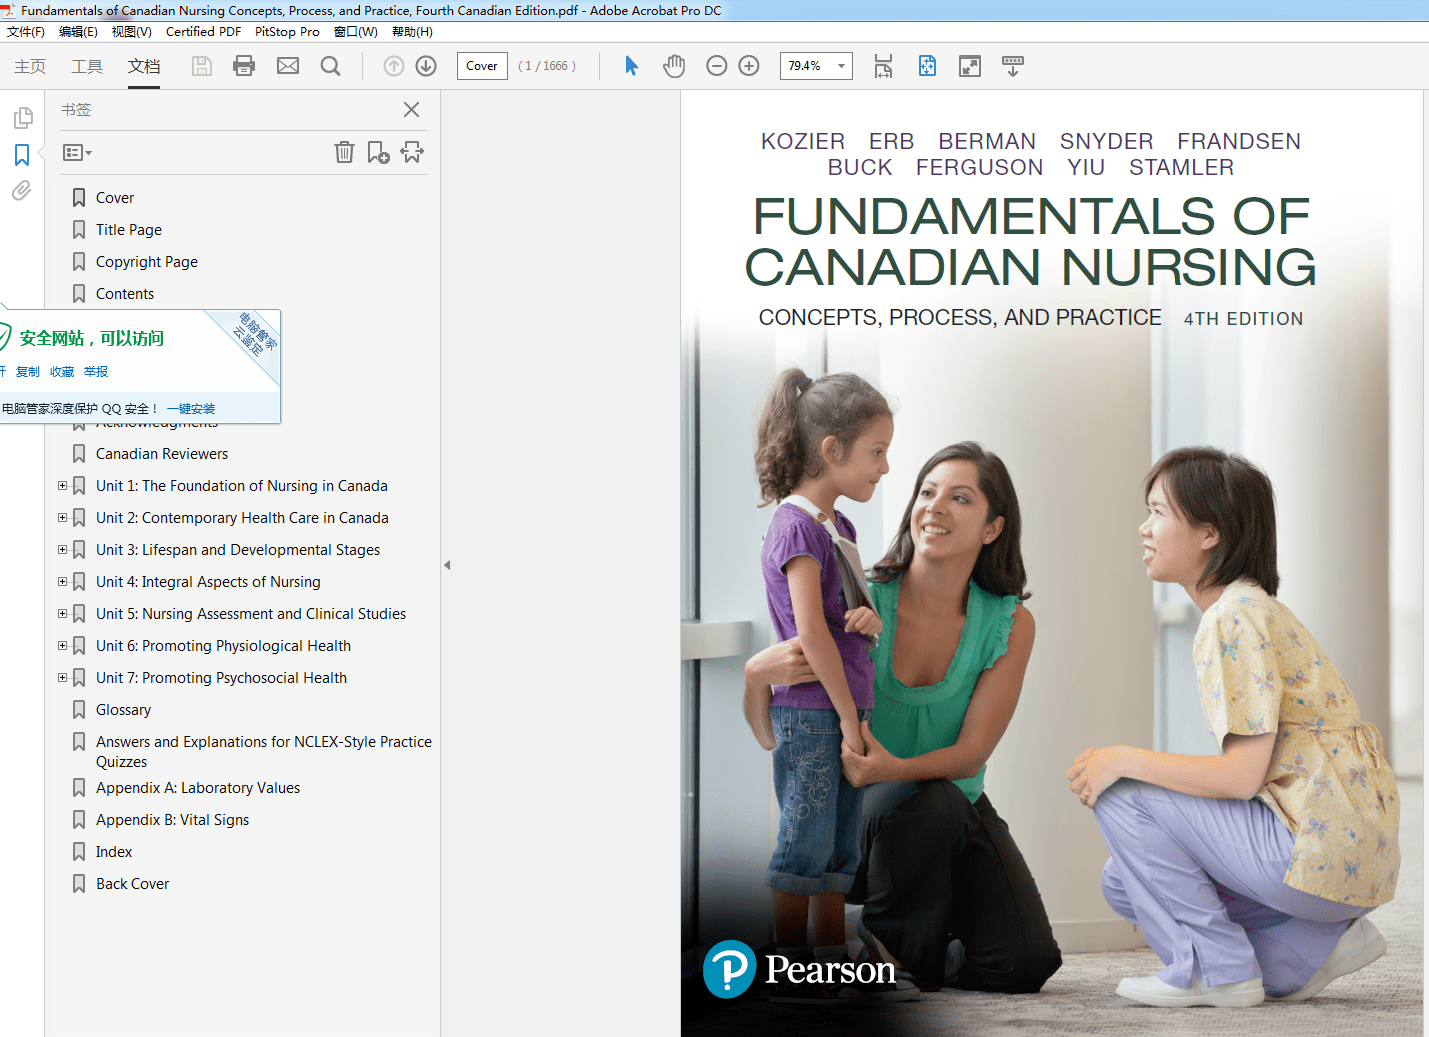Open the zoom level dropdown
Image resolution: width=1429 pixels, height=1037 pixels.
841,66
